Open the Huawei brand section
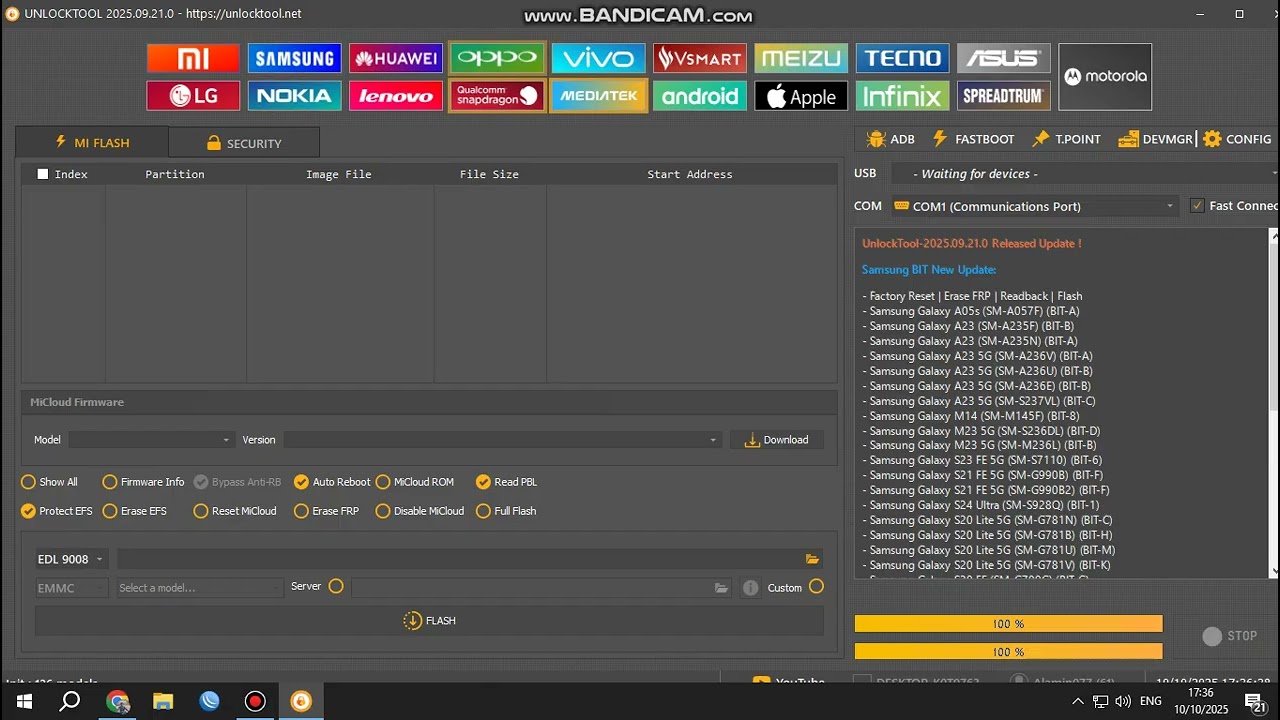1280x720 pixels. (396, 58)
